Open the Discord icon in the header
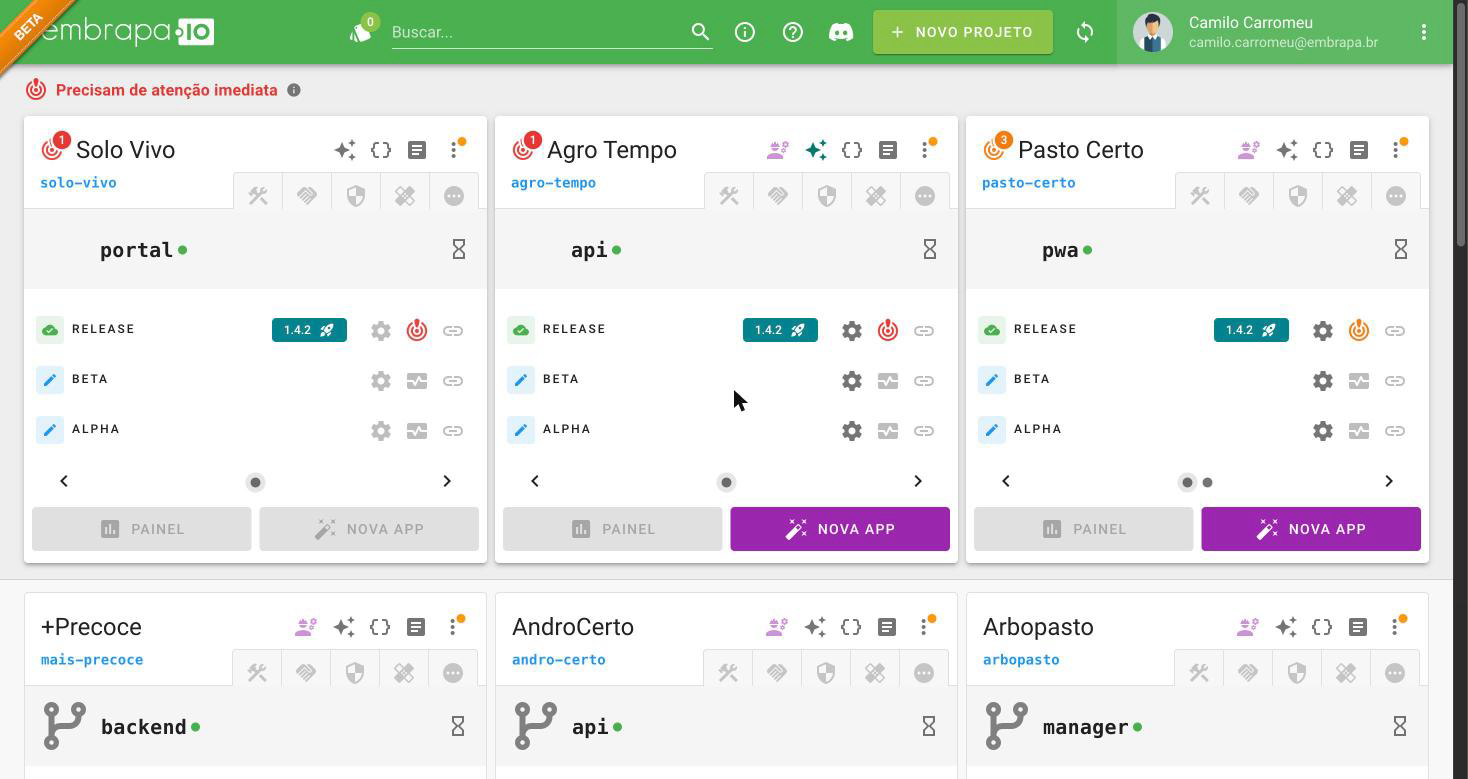The image size is (1468, 779). pos(841,32)
